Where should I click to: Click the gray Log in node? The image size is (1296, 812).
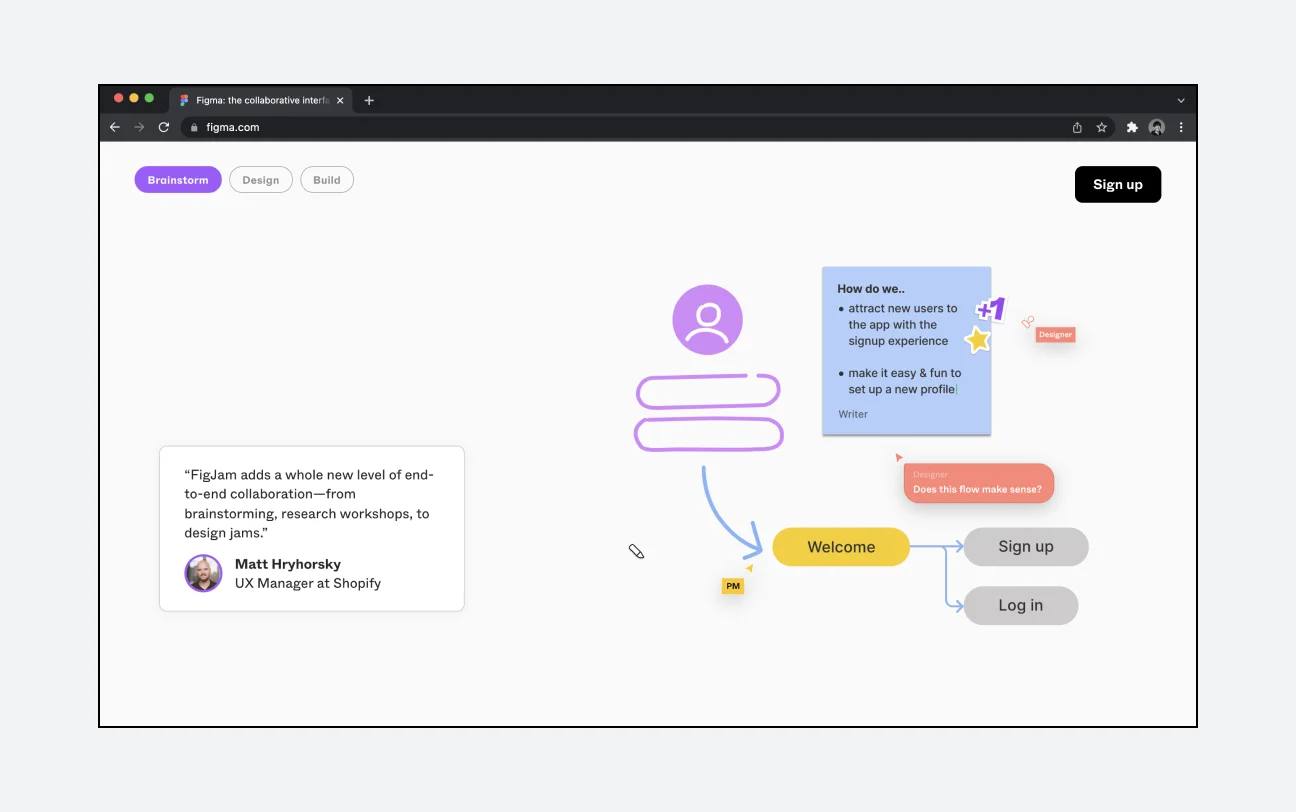(1021, 605)
